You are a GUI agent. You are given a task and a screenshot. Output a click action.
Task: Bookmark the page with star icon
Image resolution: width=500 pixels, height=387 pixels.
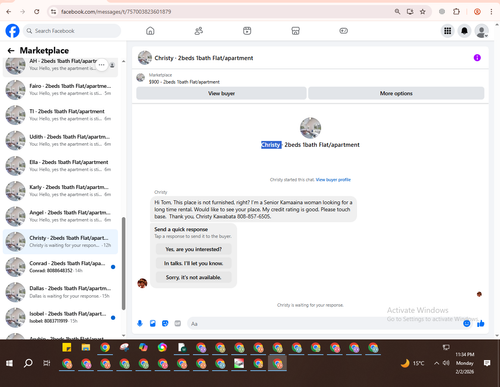point(423,12)
